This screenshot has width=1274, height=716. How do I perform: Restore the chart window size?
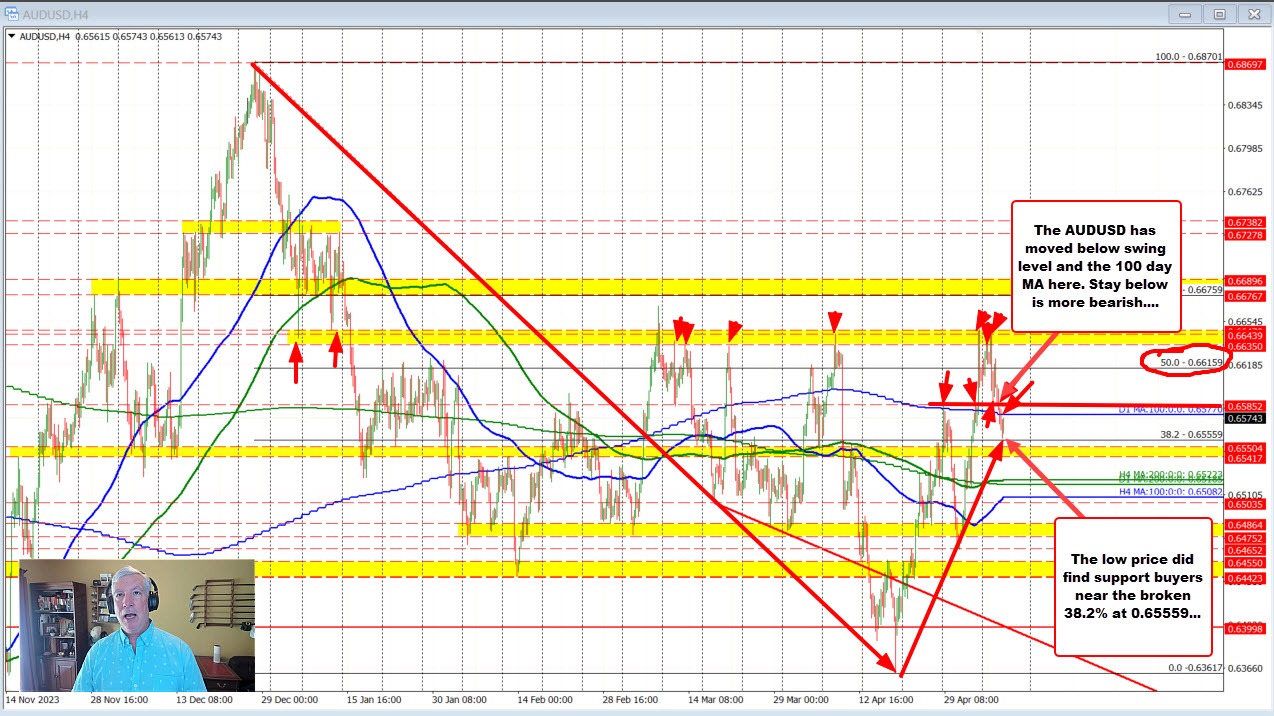(x=1218, y=14)
